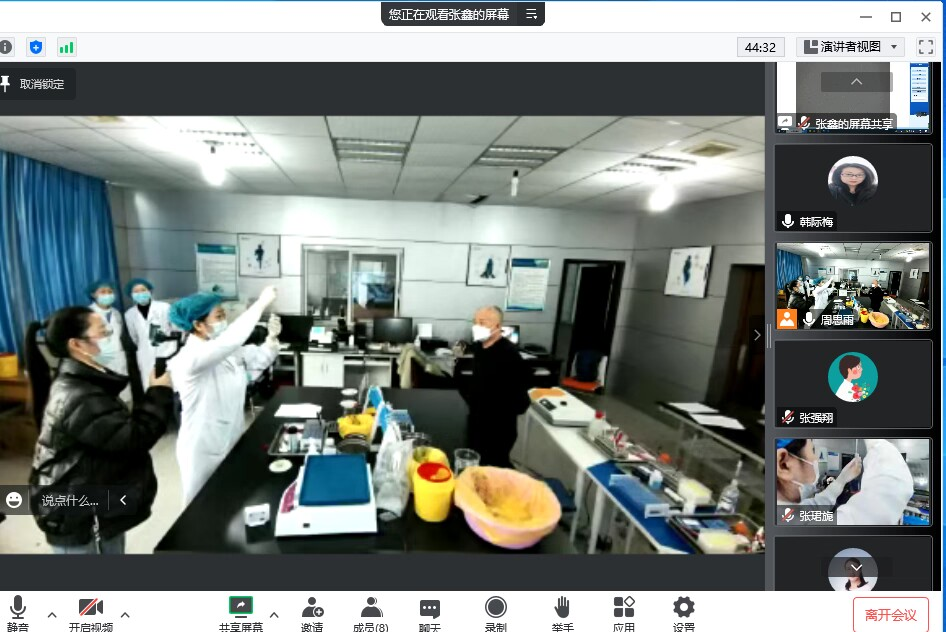Image resolution: width=946 pixels, height=632 pixels.
Task: Open the invite (邀请) icon
Action: point(312,607)
